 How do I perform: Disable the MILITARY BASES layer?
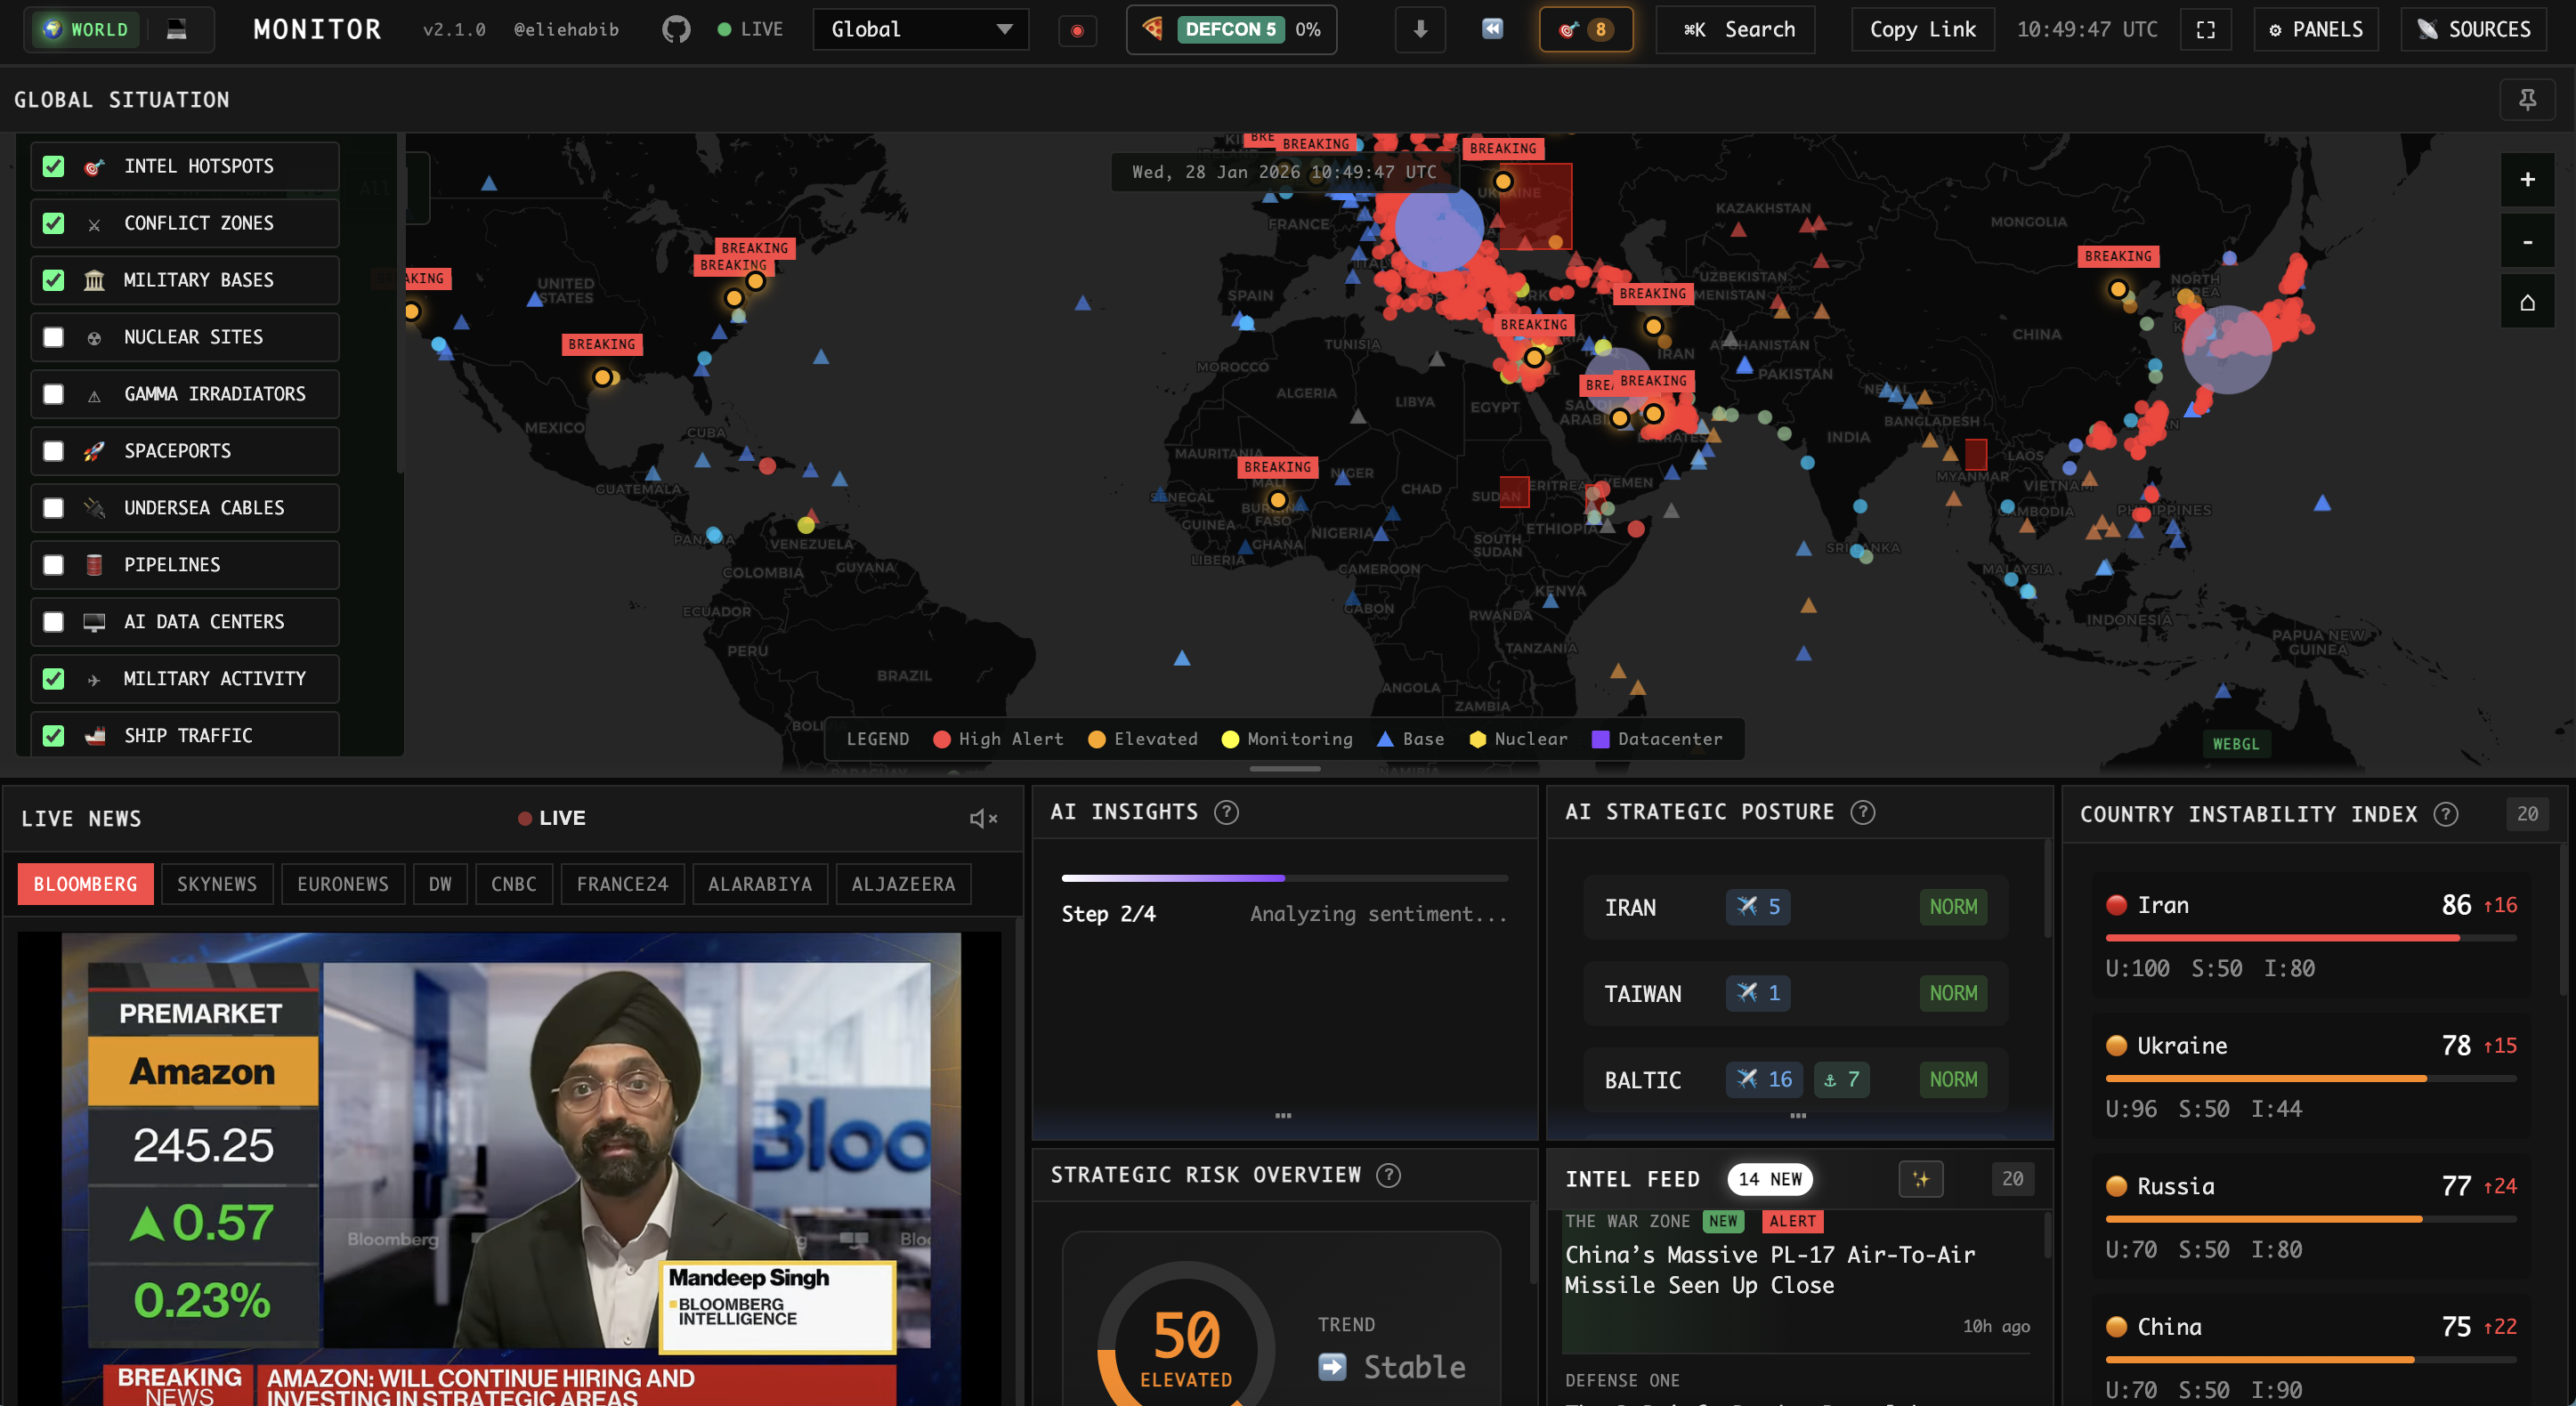click(x=53, y=280)
